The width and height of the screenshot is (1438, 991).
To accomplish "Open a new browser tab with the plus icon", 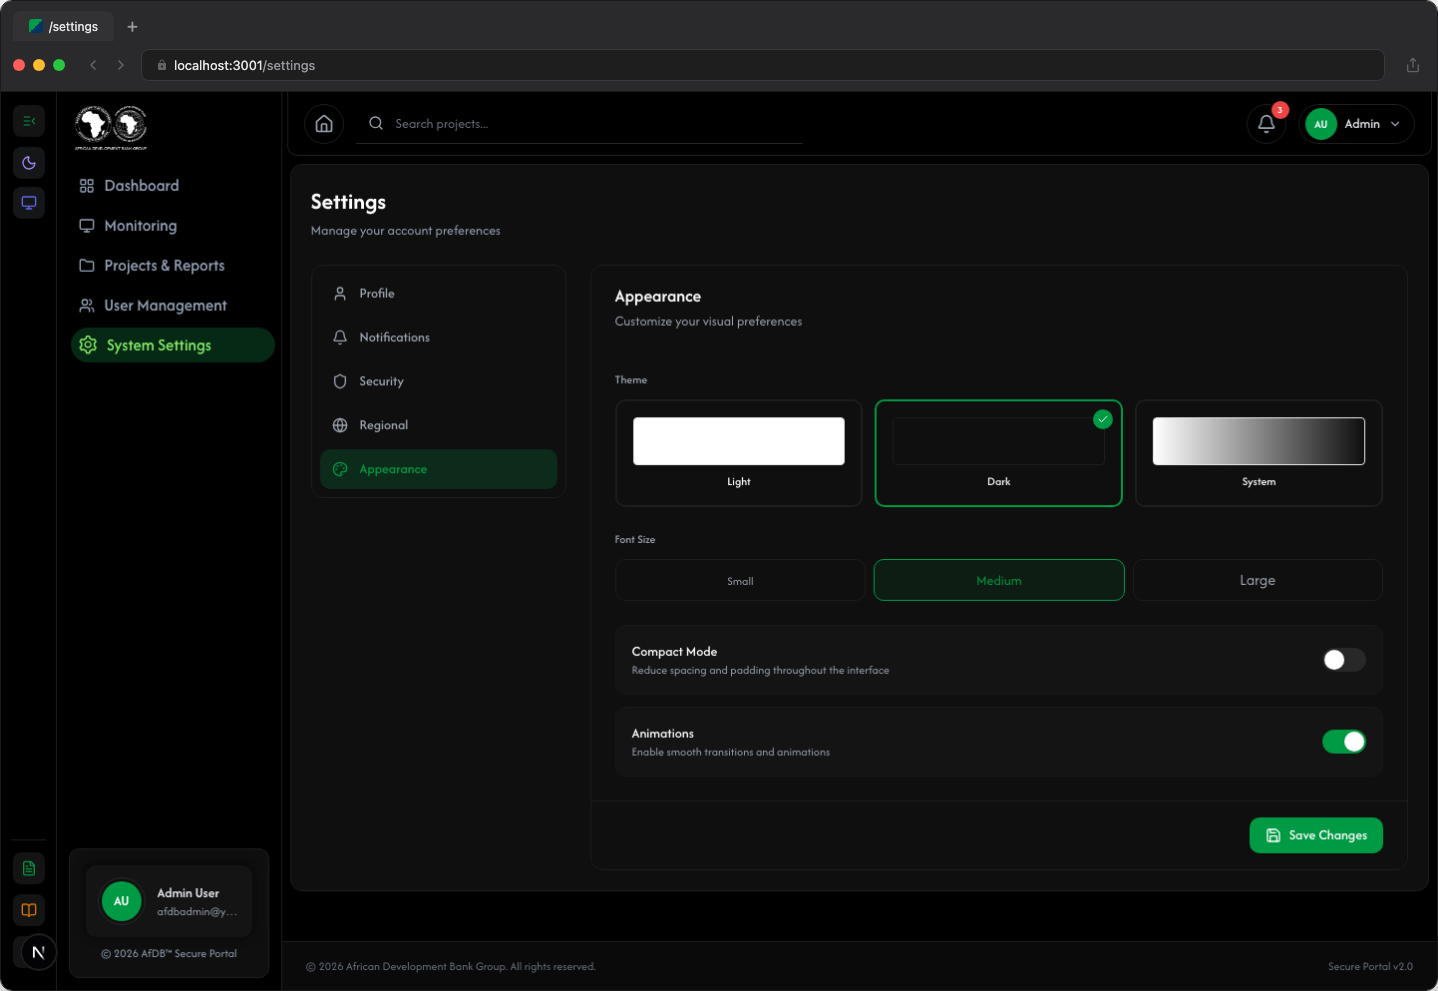I will [132, 27].
